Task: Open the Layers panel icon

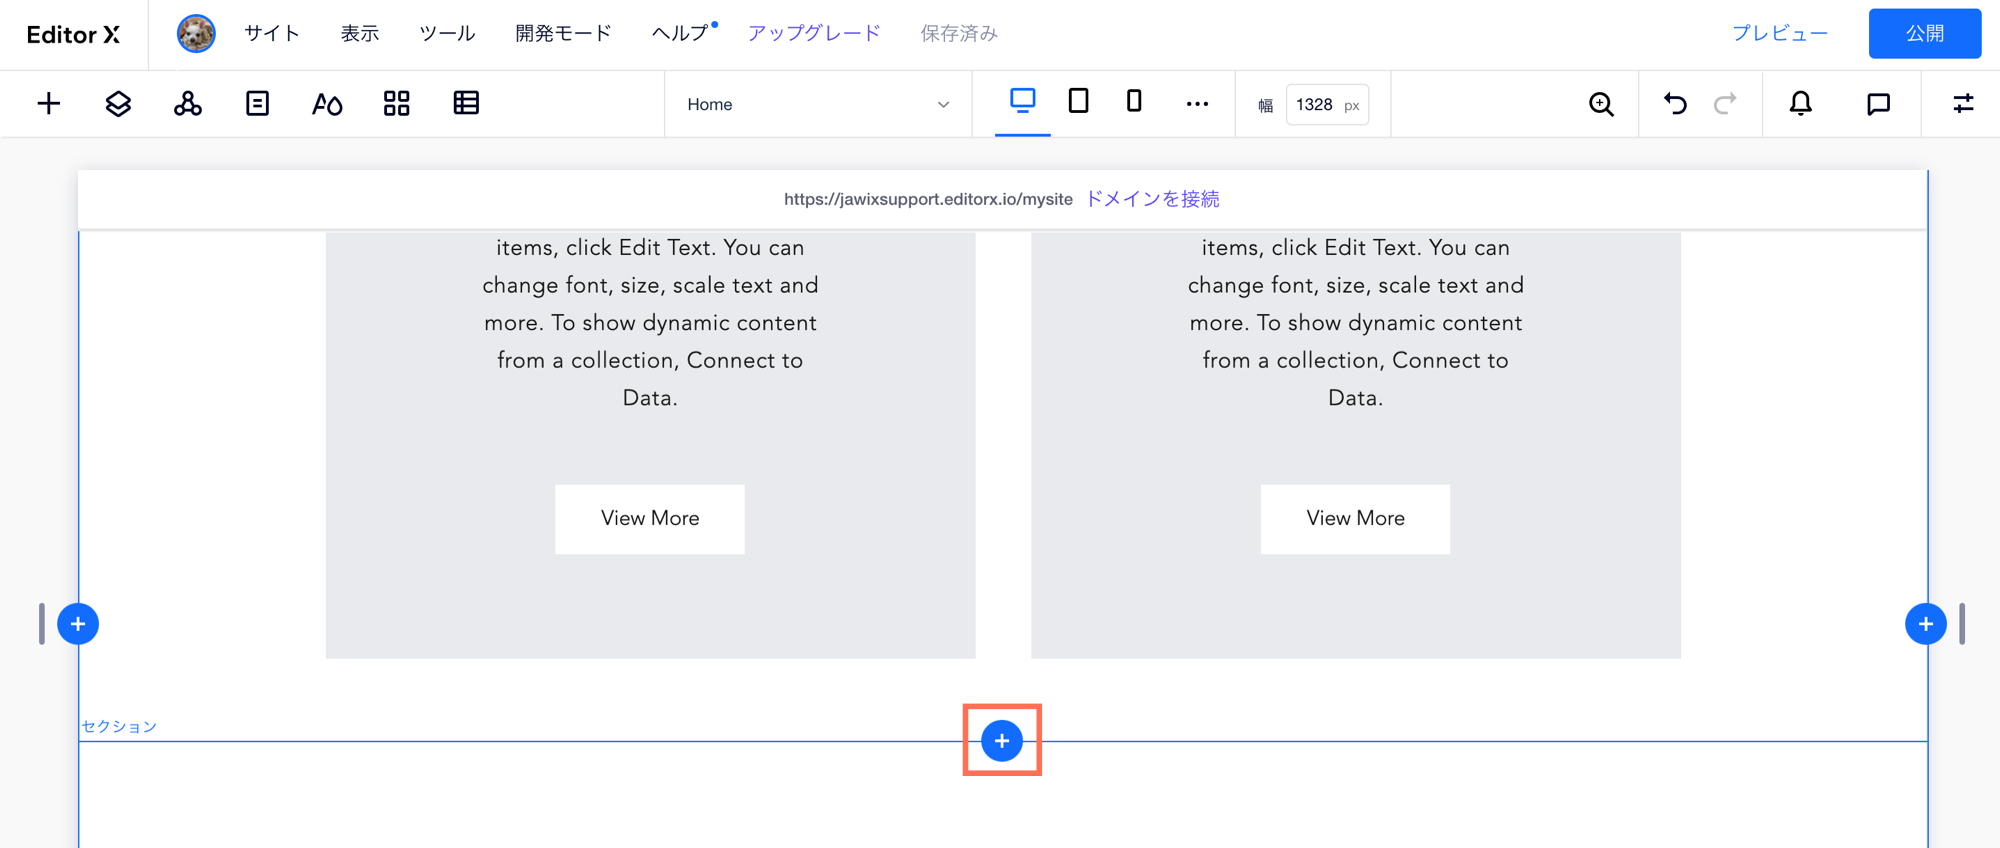Action: click(118, 104)
